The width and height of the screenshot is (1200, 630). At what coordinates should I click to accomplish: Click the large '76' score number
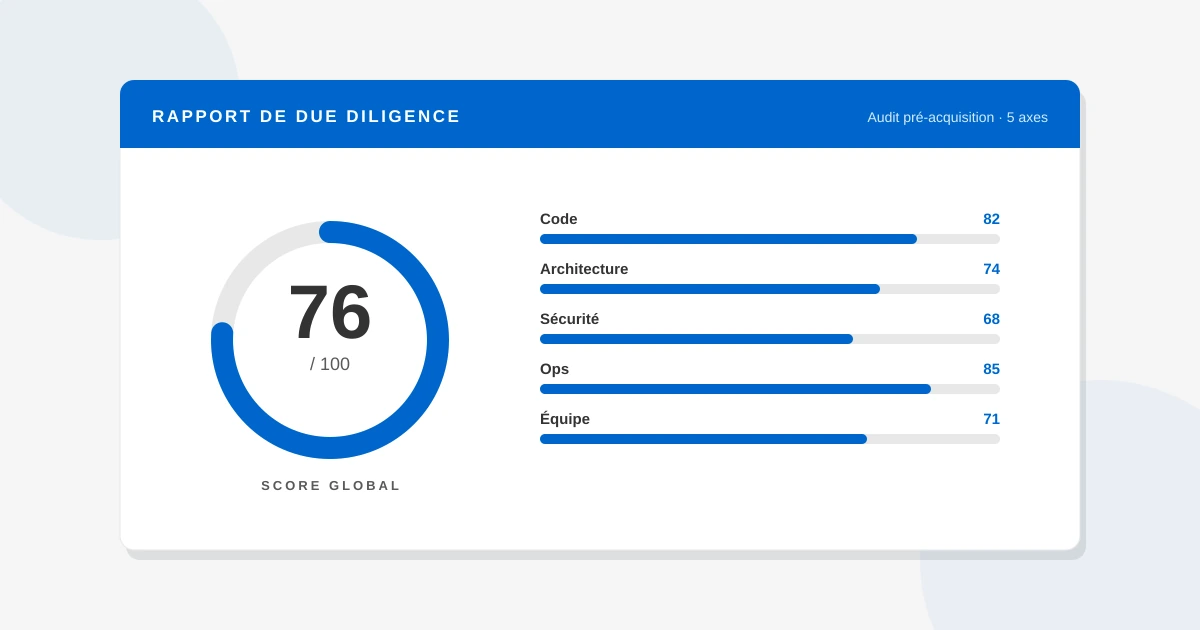330,312
